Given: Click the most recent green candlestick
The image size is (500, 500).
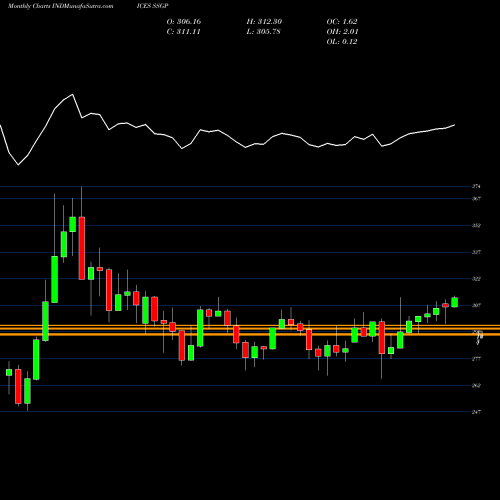Looking at the screenshot, I should point(454,302).
